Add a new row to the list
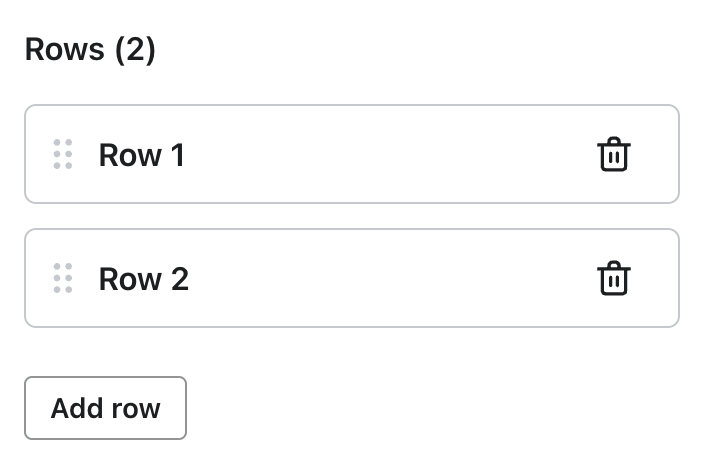The image size is (710, 470). 105,408
